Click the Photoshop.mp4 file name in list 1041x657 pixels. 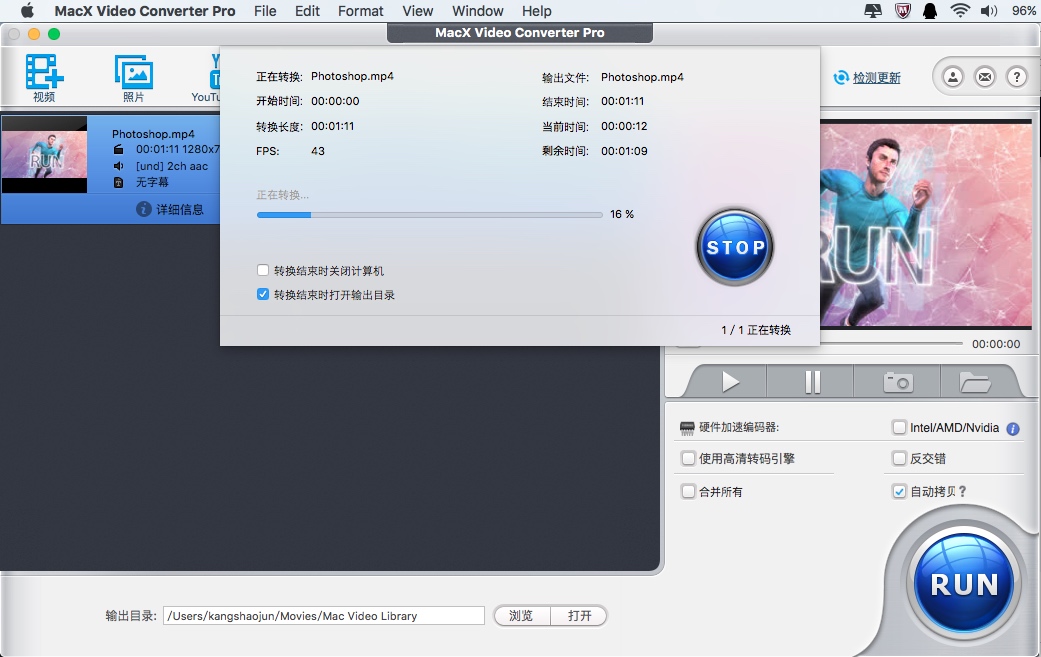click(x=153, y=134)
